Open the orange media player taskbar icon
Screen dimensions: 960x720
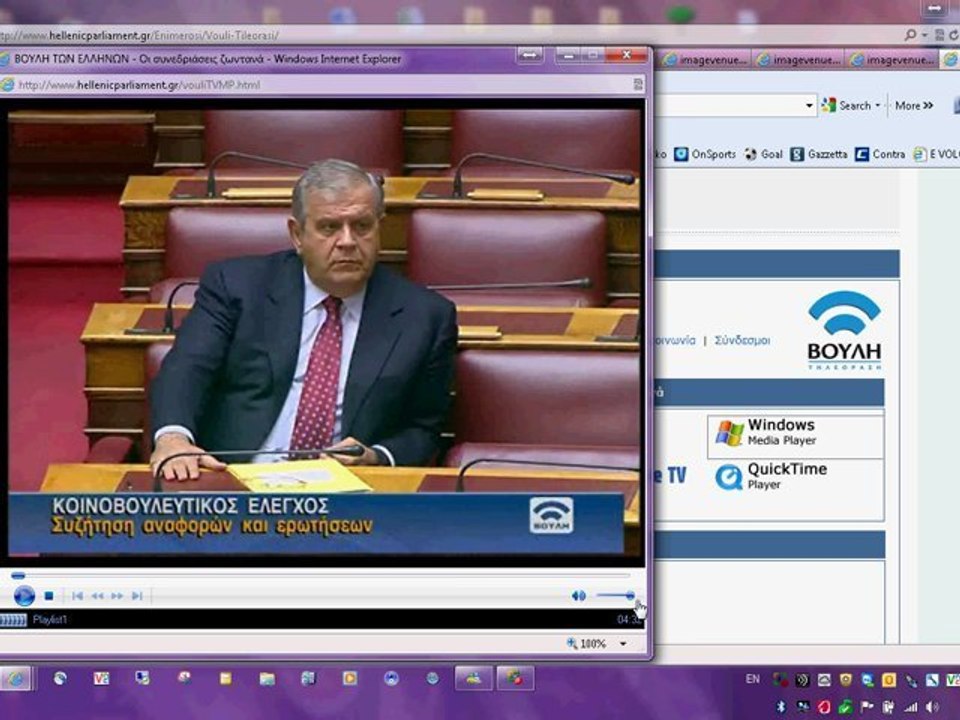tap(350, 678)
